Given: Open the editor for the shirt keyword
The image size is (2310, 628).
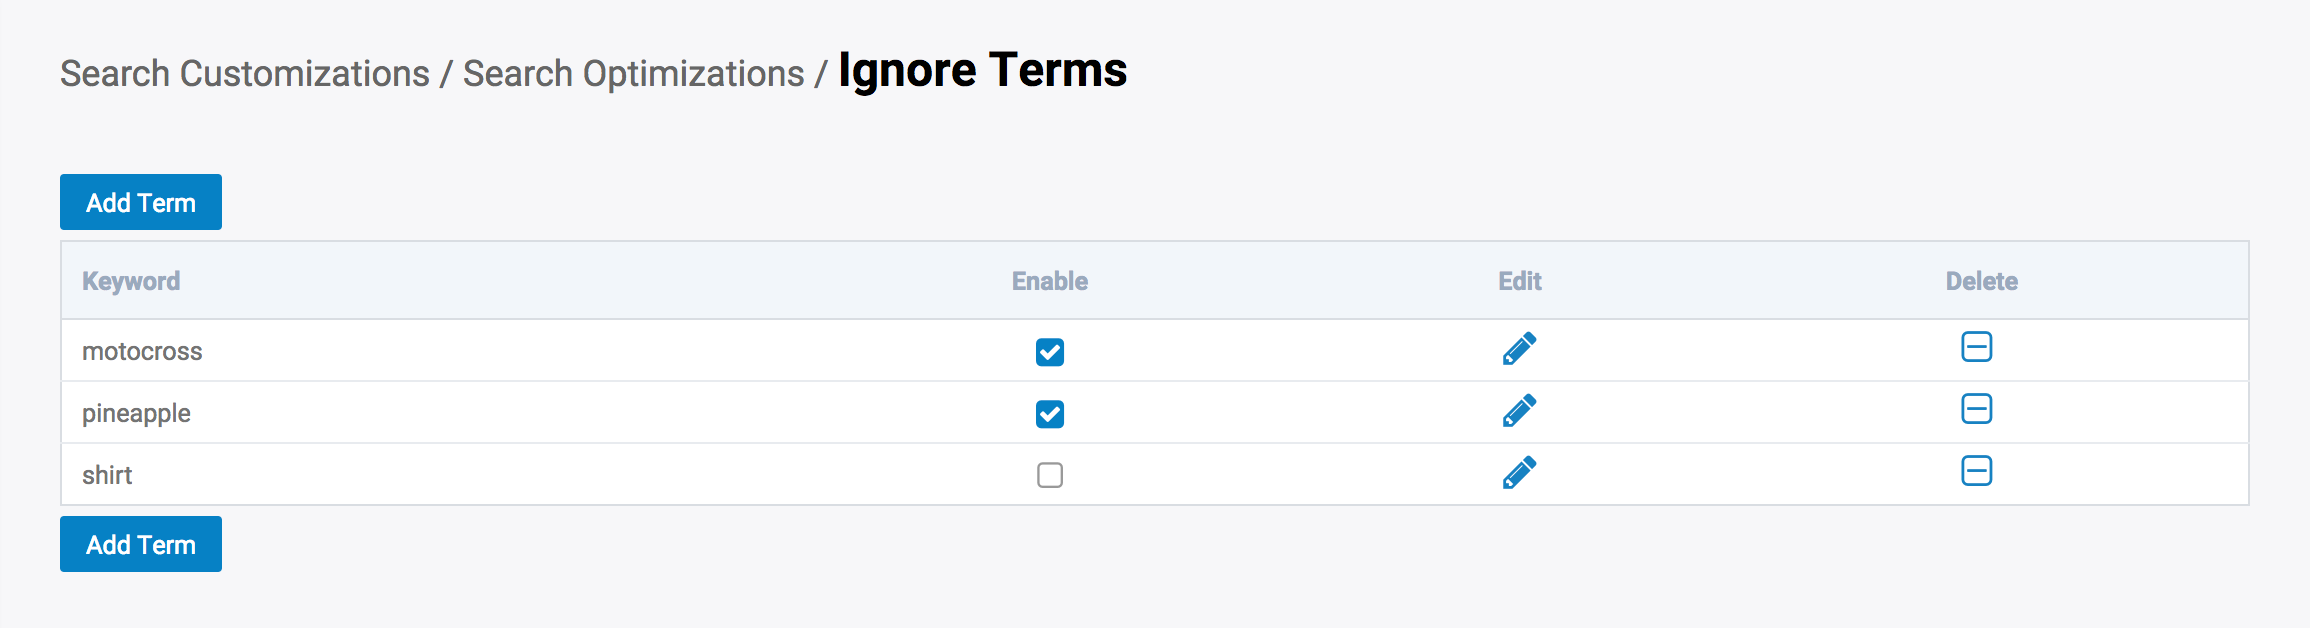Looking at the screenshot, I should (1519, 473).
